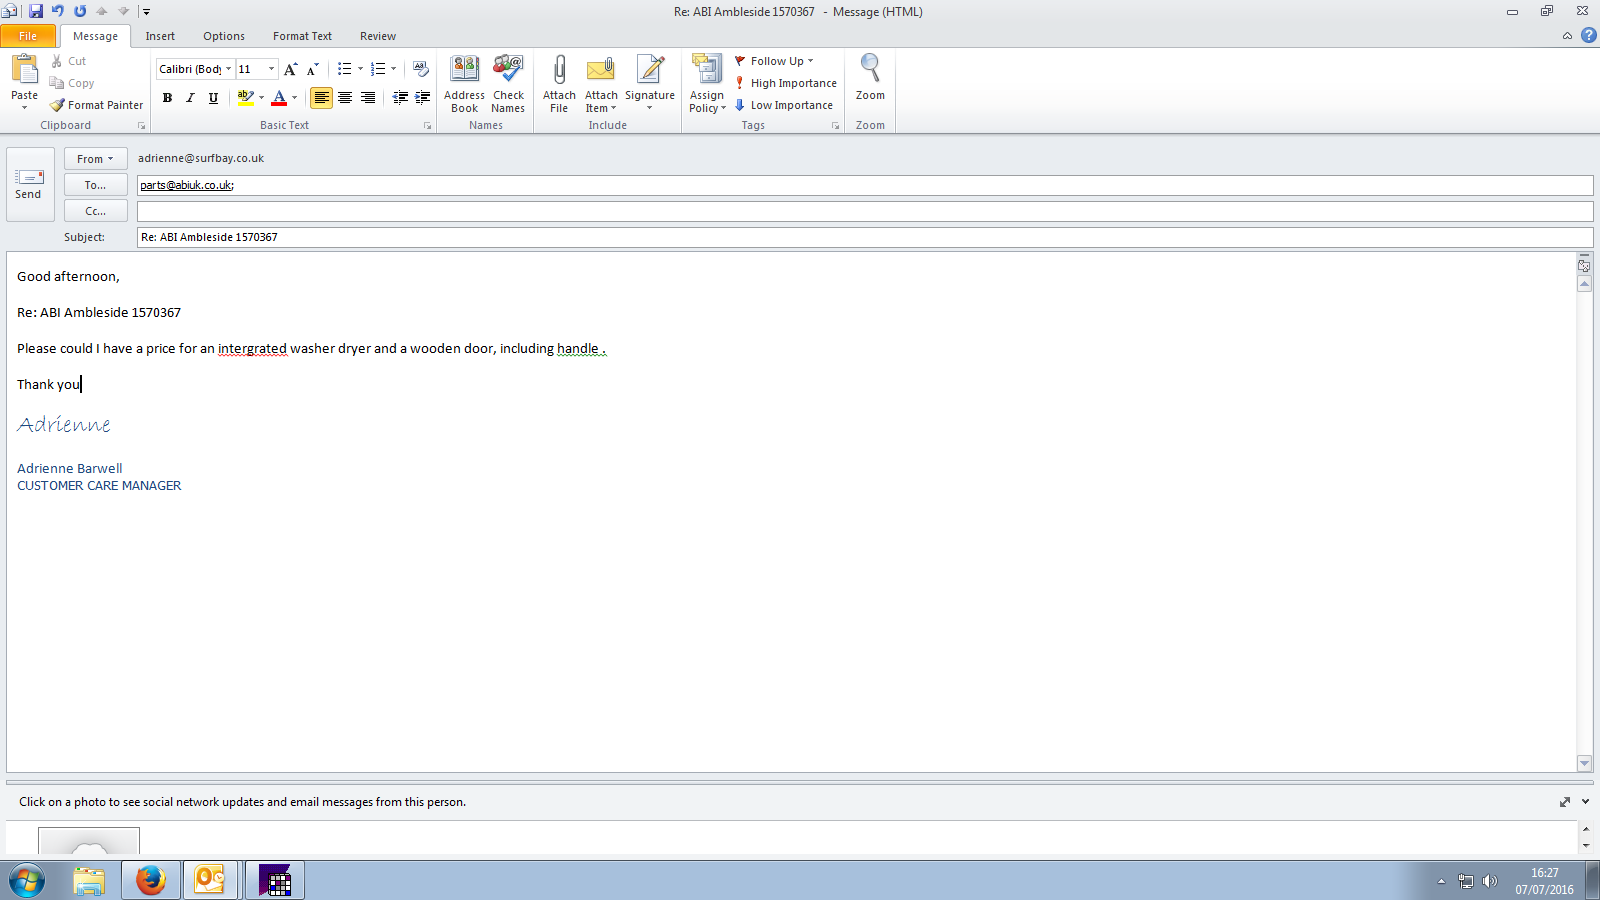The width and height of the screenshot is (1600, 900).
Task: Decrease the paragraph indent
Action: [x=400, y=97]
